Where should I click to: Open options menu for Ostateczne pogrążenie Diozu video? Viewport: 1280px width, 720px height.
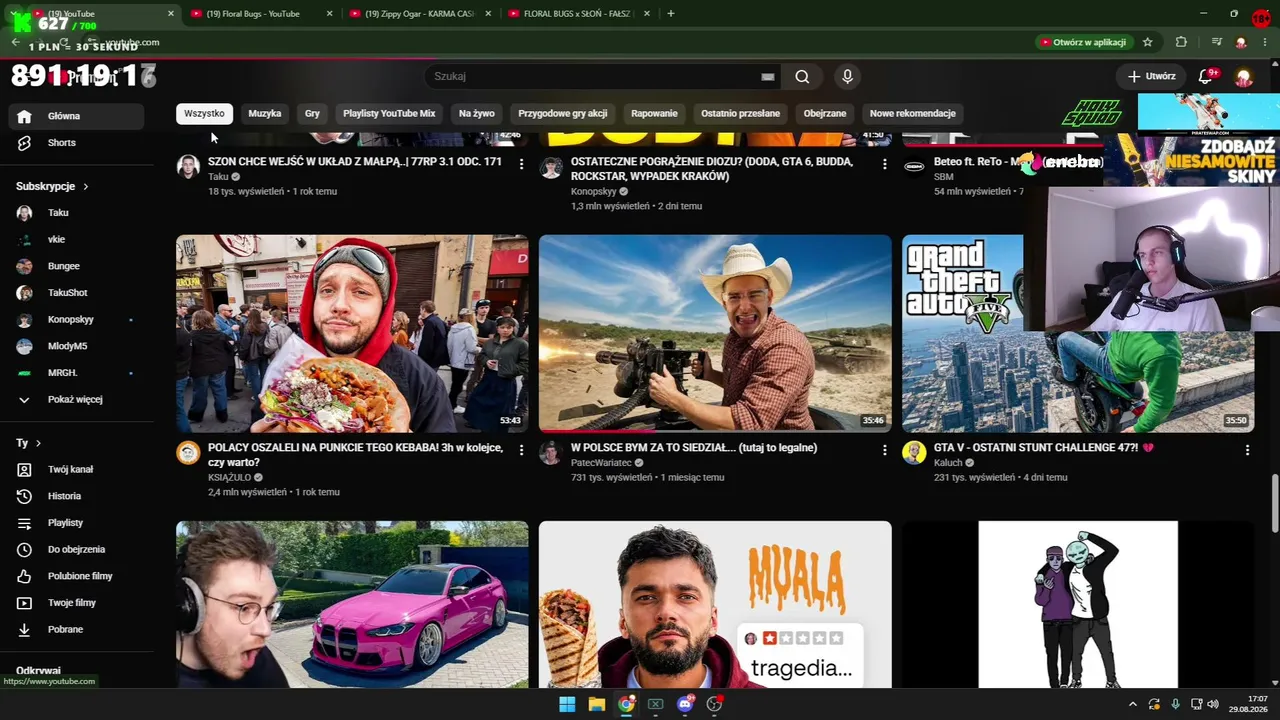coord(884,163)
